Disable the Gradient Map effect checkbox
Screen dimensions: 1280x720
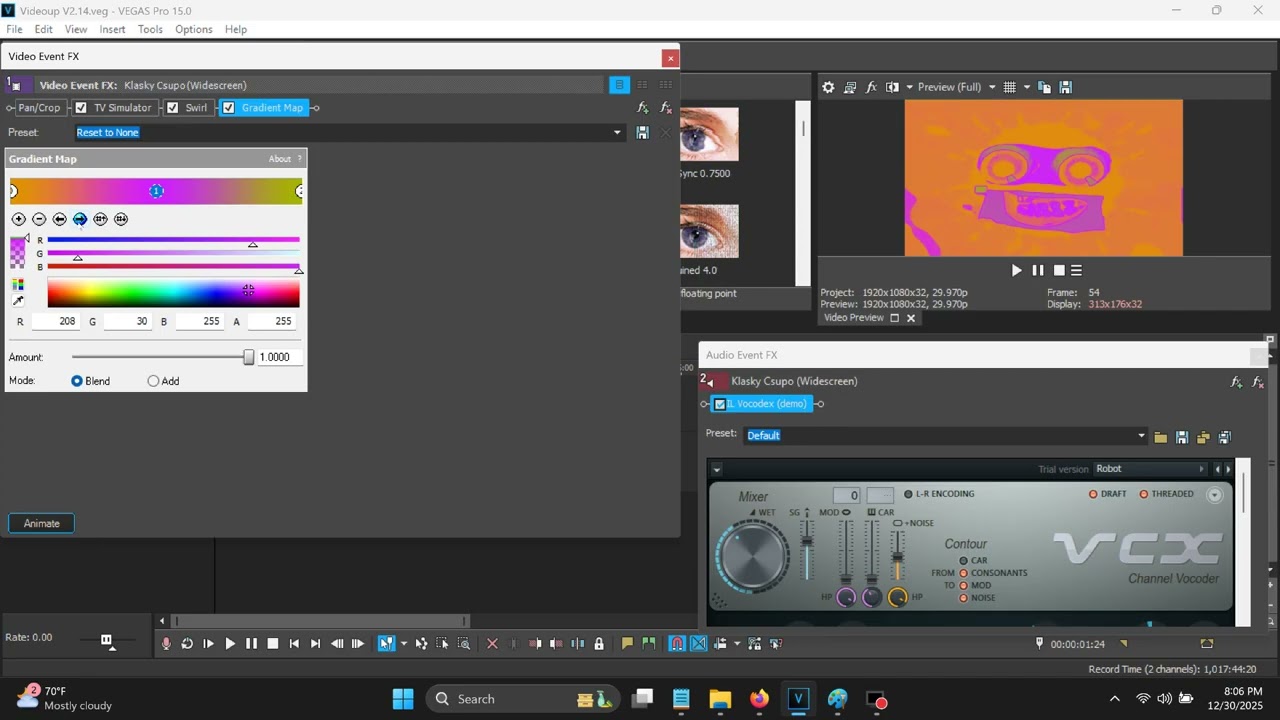(x=229, y=108)
